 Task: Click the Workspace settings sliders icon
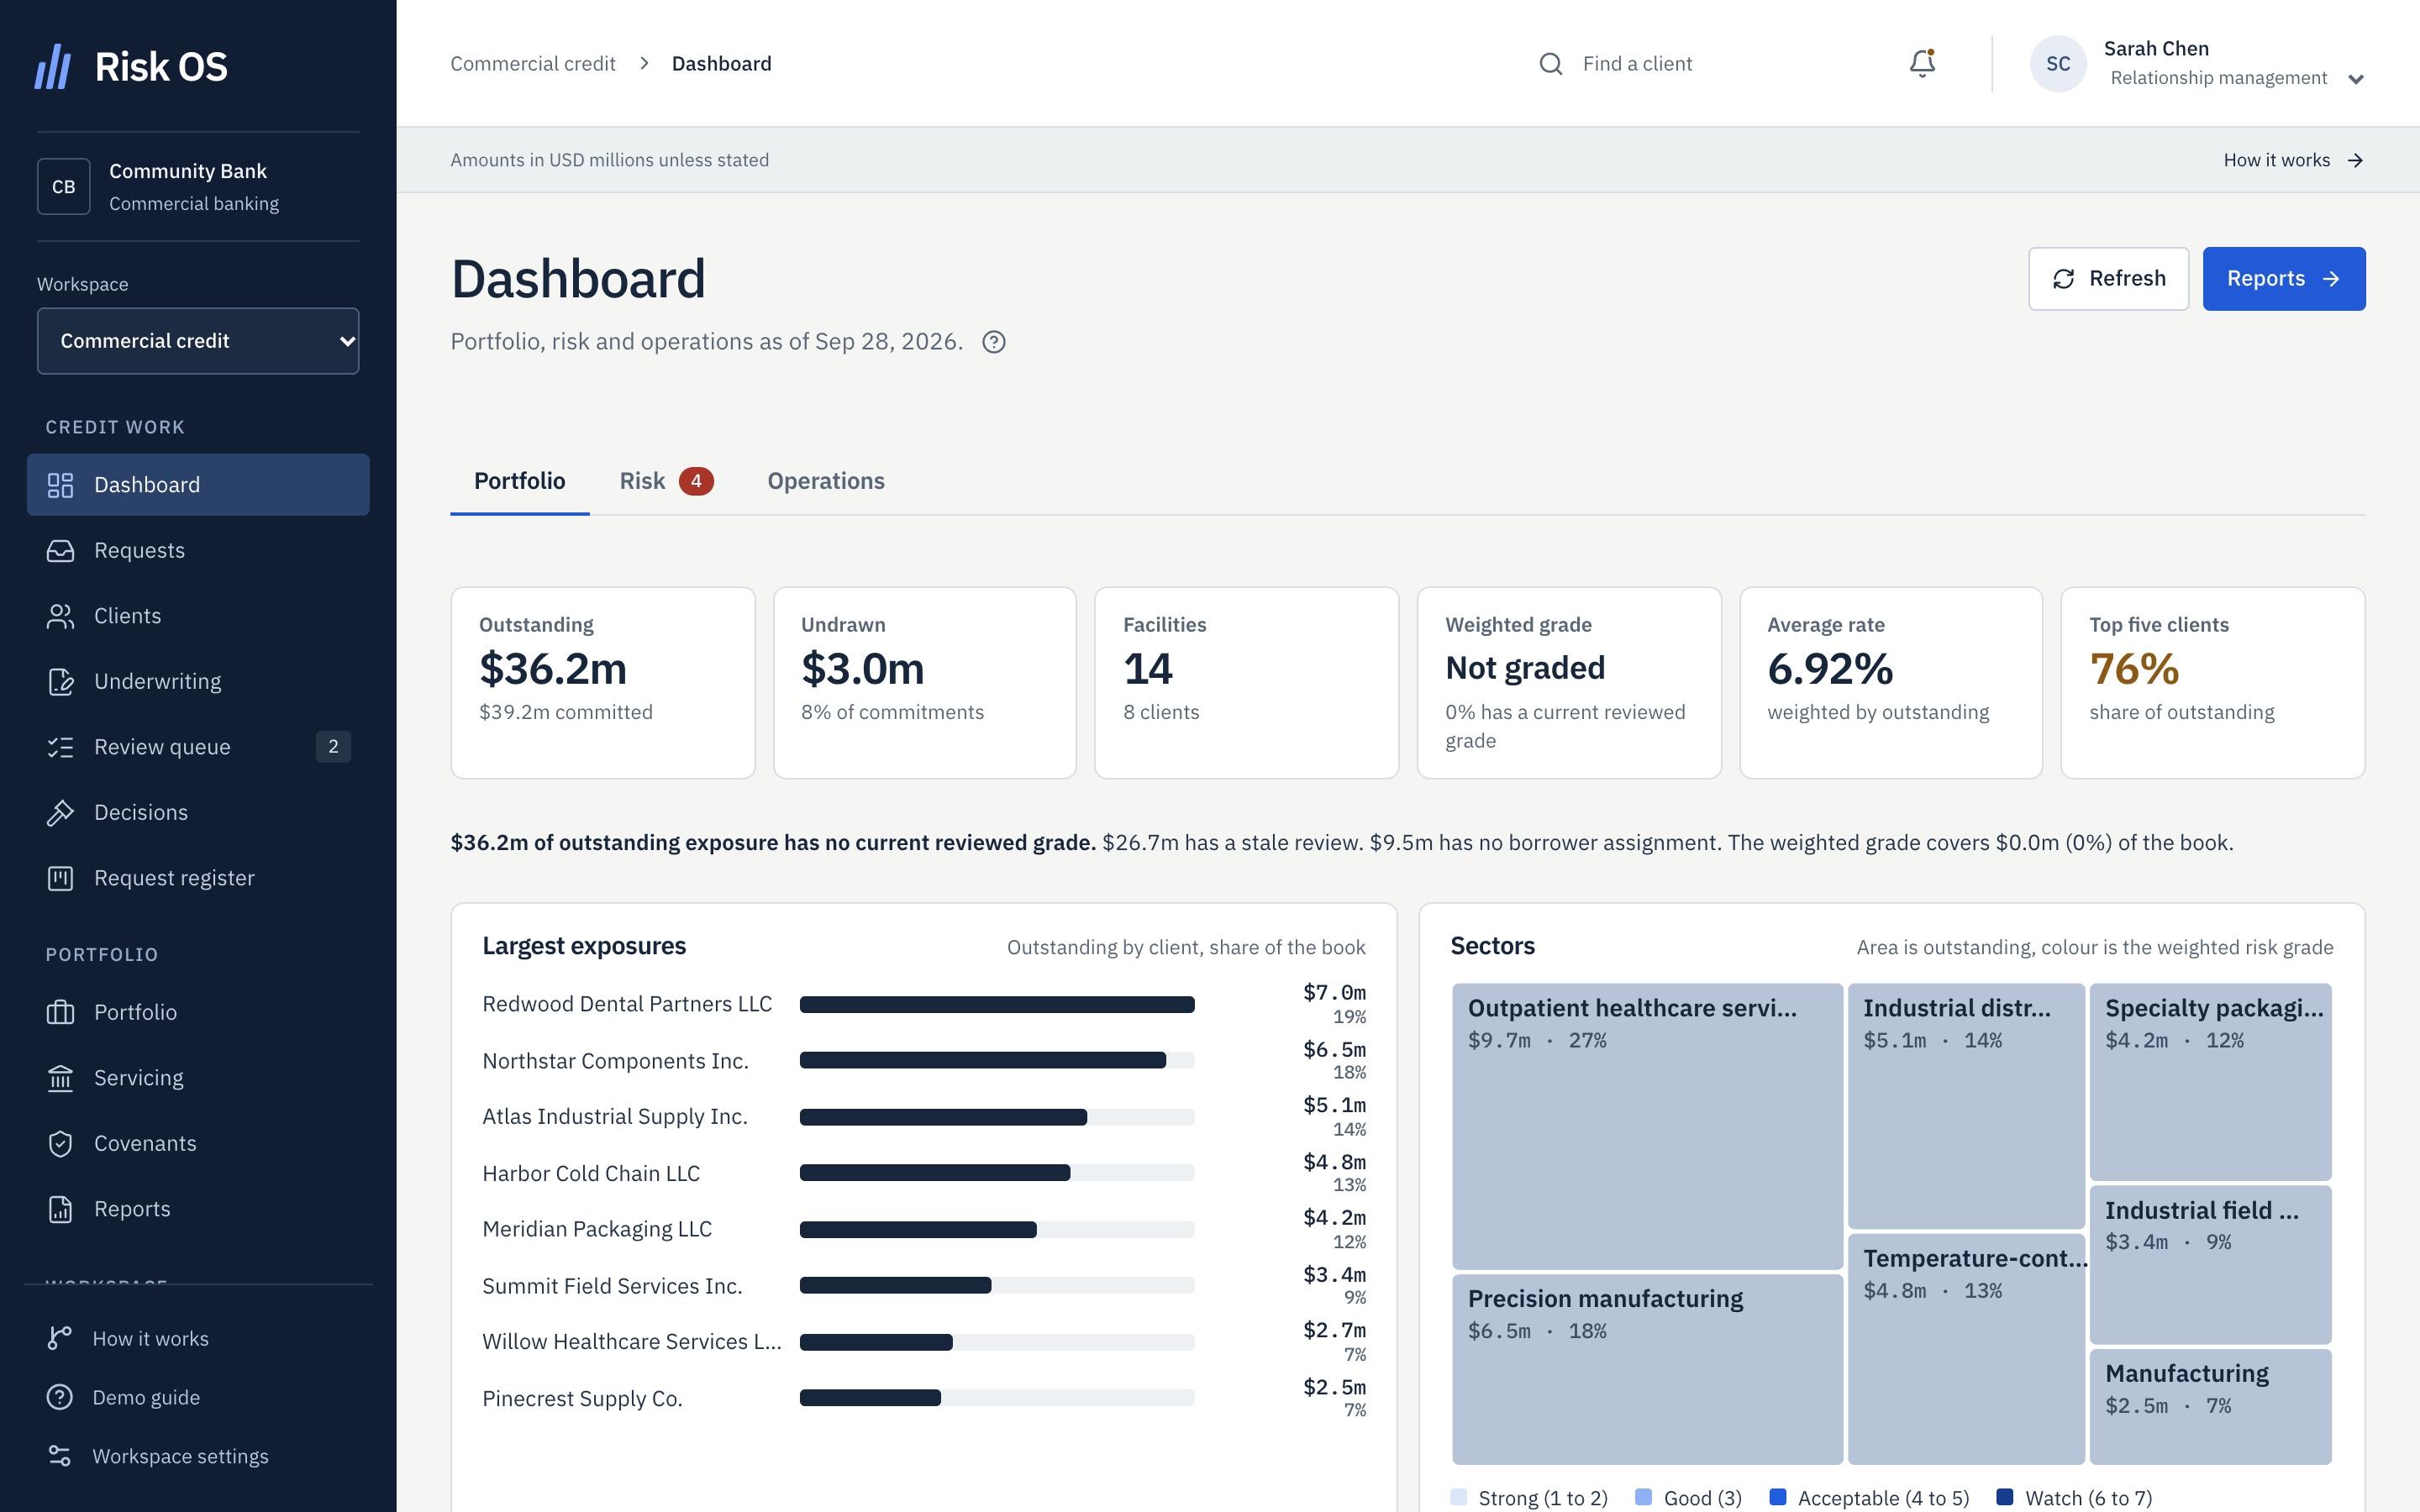60,1456
